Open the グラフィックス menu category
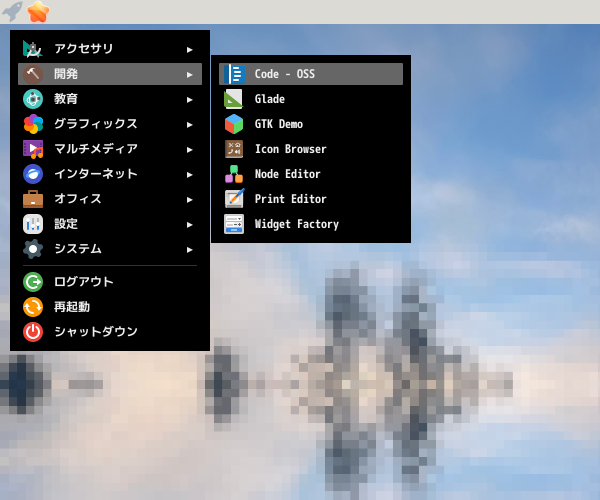 pos(110,124)
